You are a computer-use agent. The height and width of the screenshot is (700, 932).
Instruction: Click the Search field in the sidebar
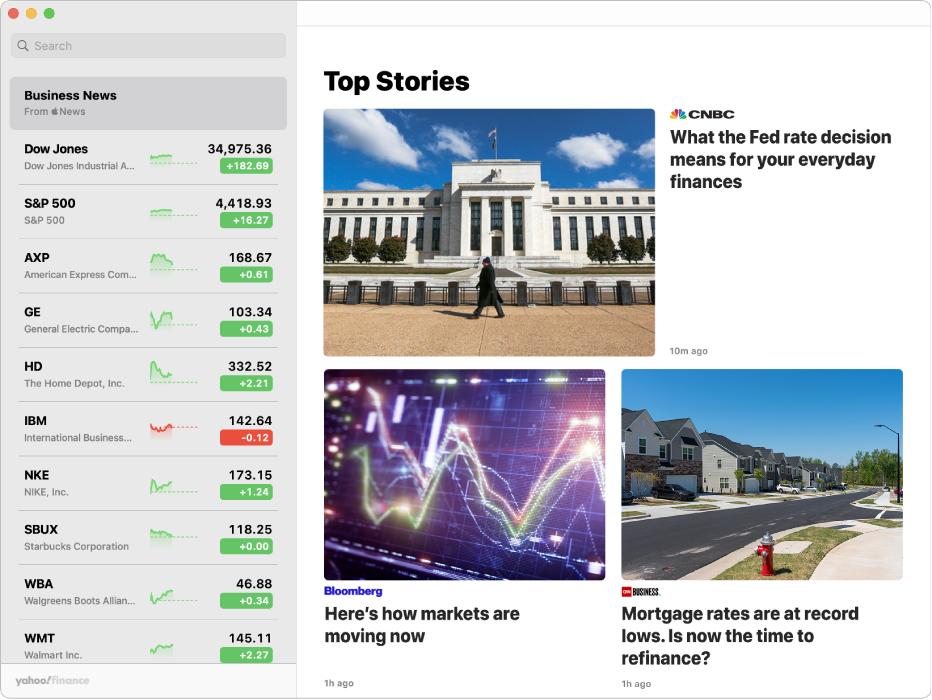point(148,46)
